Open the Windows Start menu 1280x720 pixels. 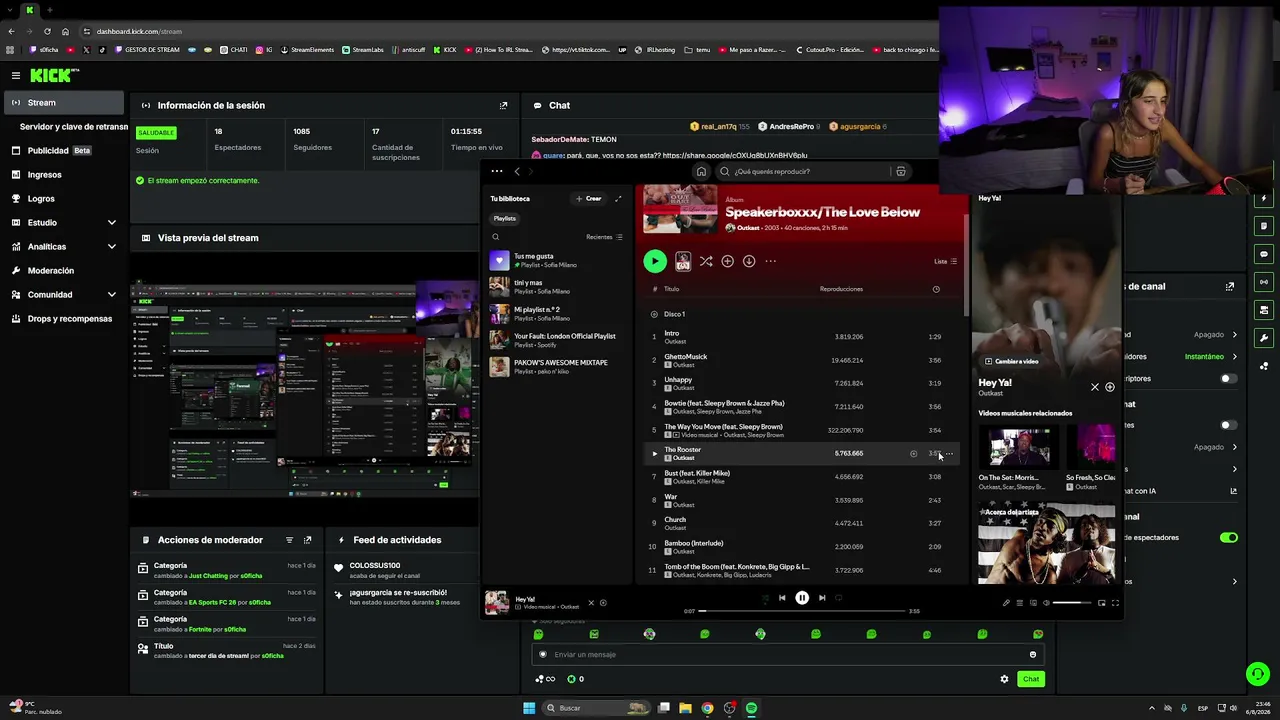click(x=529, y=708)
